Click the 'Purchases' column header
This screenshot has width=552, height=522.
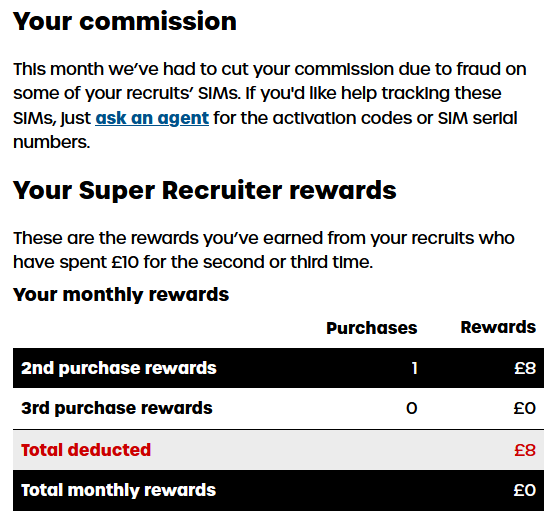372,328
